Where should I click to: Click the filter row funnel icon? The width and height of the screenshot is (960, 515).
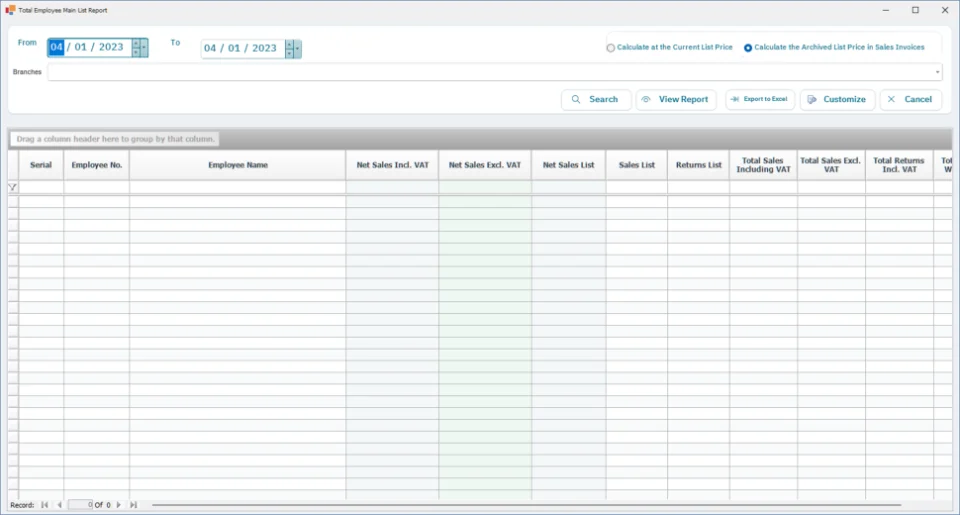tap(12, 187)
